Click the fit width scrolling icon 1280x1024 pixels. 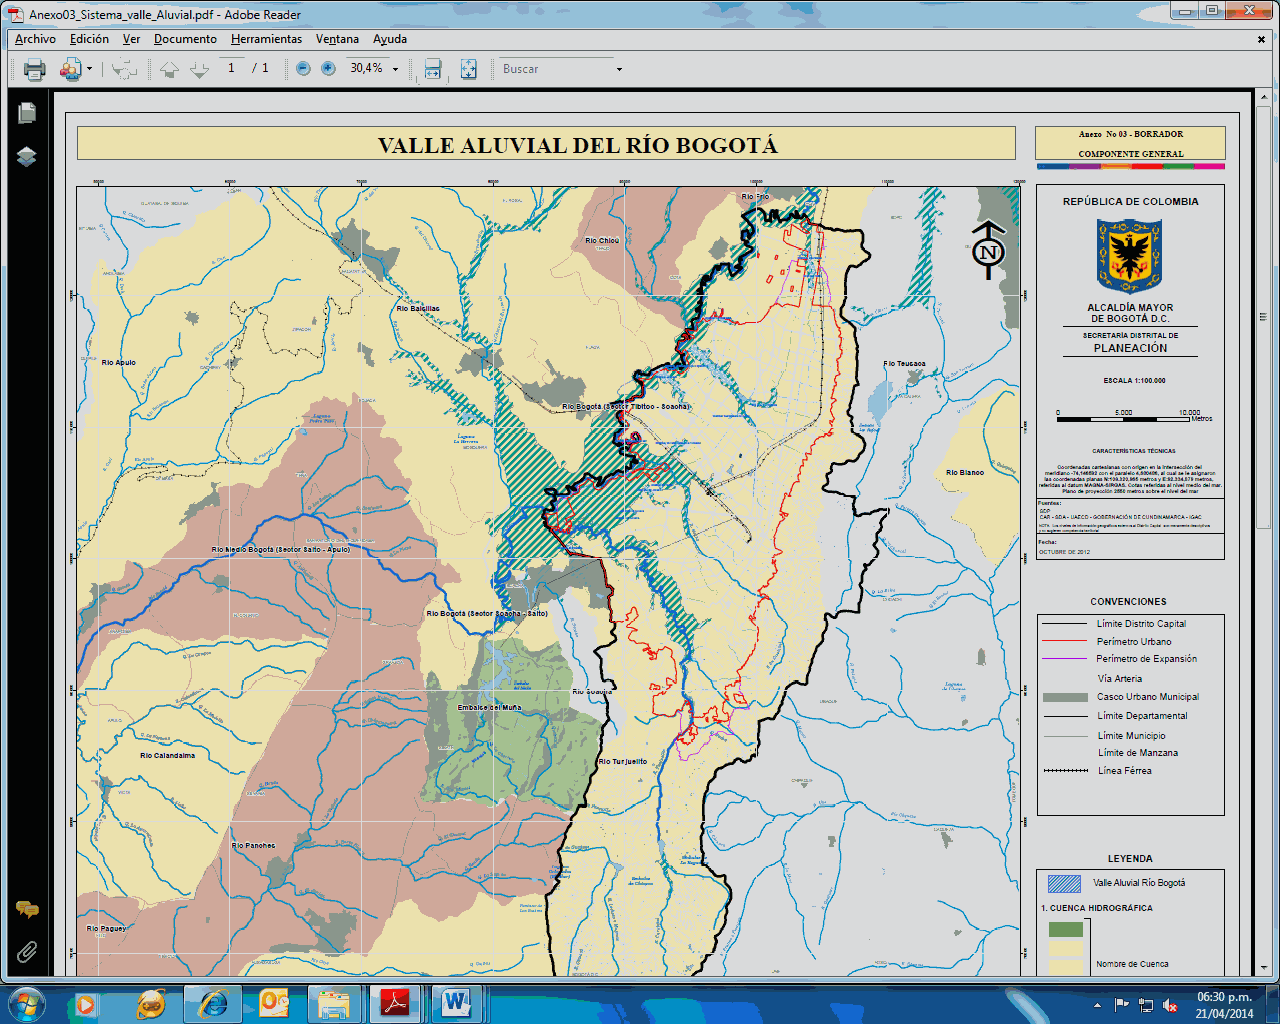433,69
